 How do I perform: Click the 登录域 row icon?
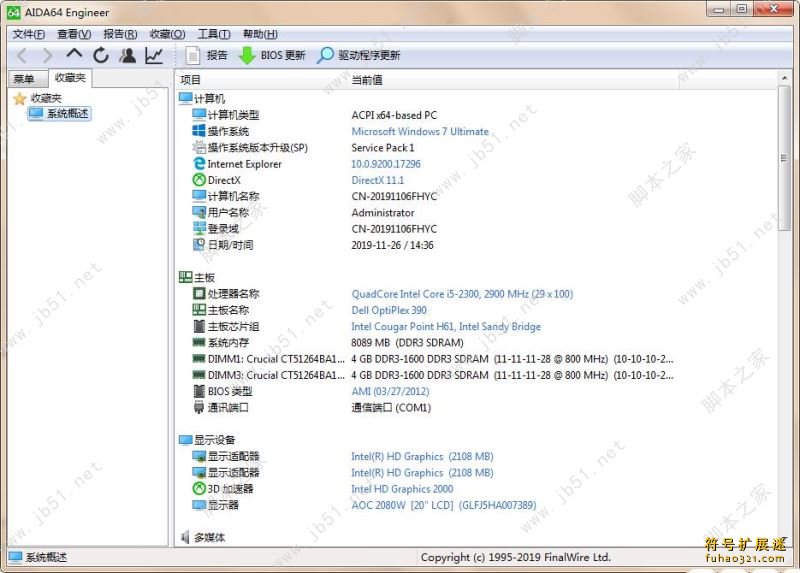[199, 229]
